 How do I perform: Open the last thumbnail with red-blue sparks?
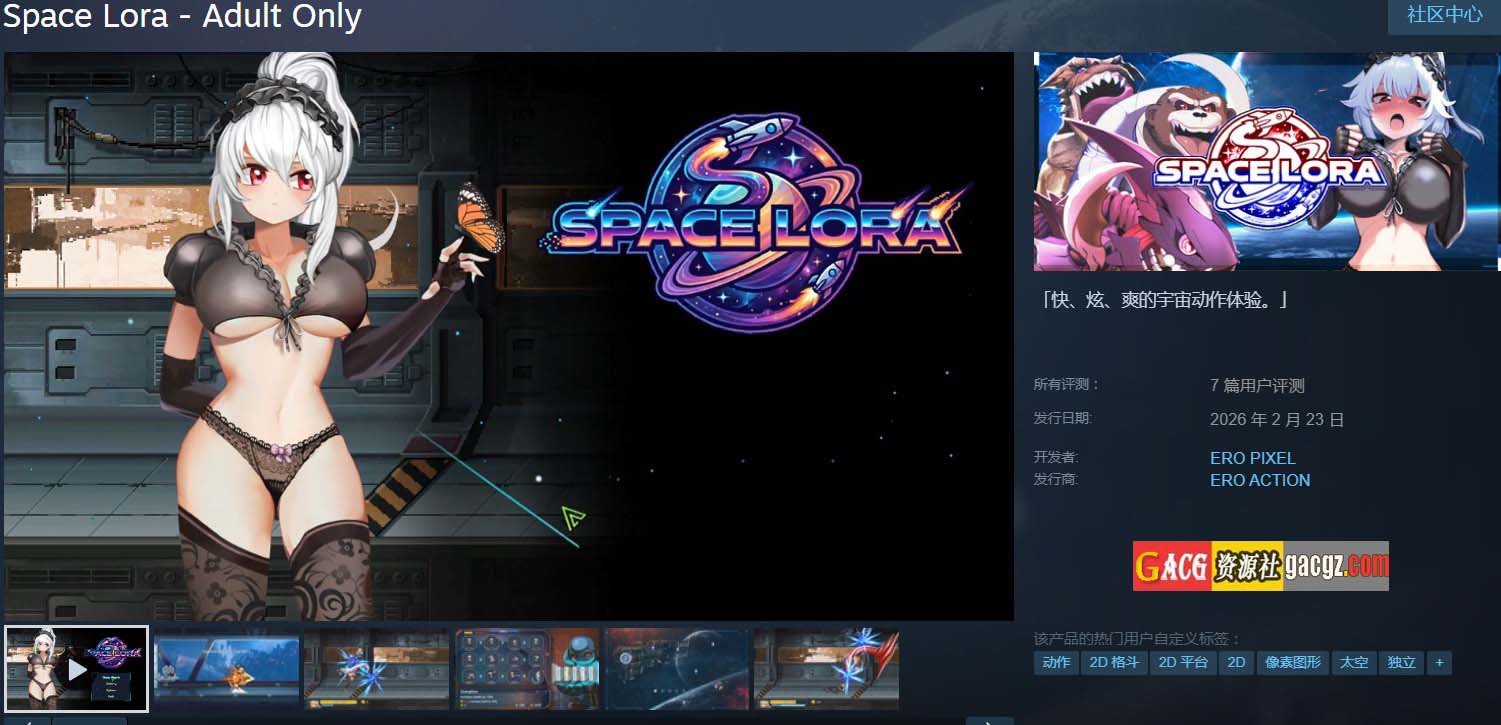coord(827,669)
